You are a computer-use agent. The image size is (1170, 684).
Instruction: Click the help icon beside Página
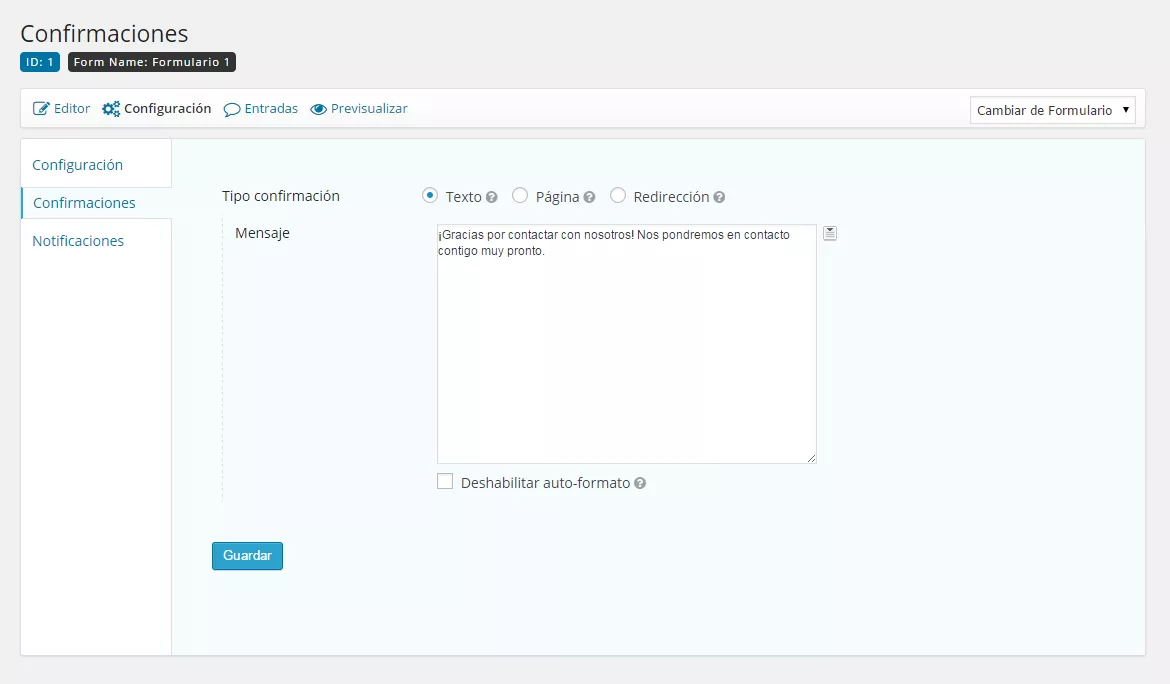589,198
